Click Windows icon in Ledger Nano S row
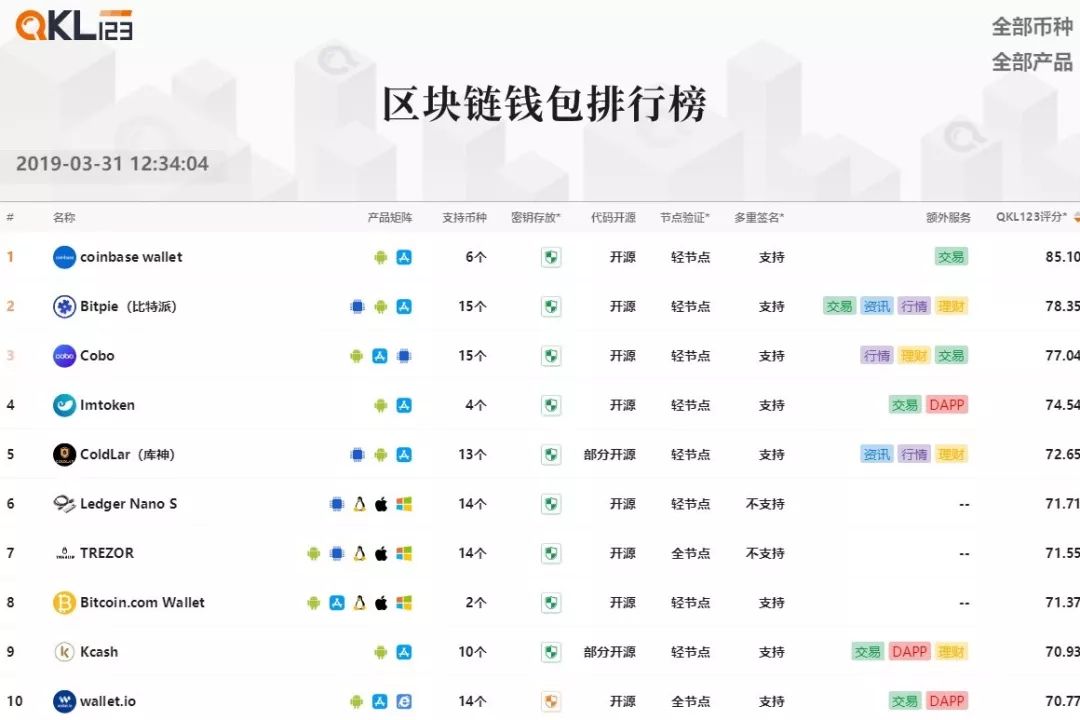Image resolution: width=1080 pixels, height=720 pixels. coord(404,504)
